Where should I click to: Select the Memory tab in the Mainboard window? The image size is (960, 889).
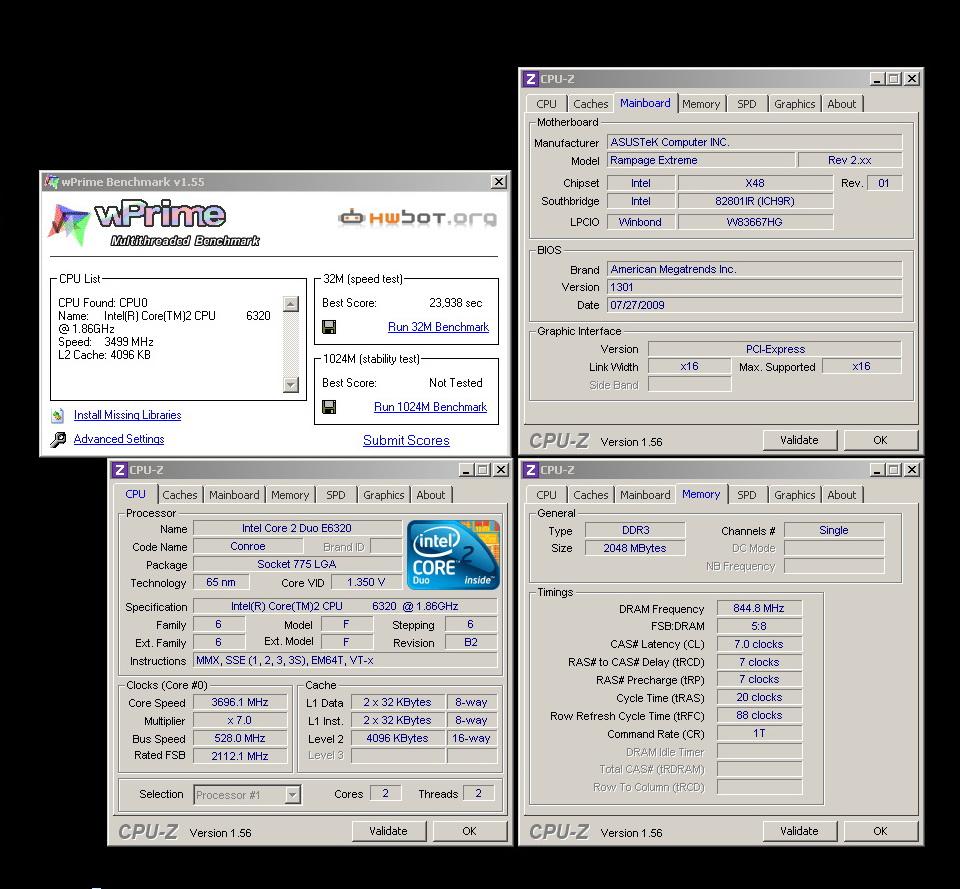click(701, 104)
